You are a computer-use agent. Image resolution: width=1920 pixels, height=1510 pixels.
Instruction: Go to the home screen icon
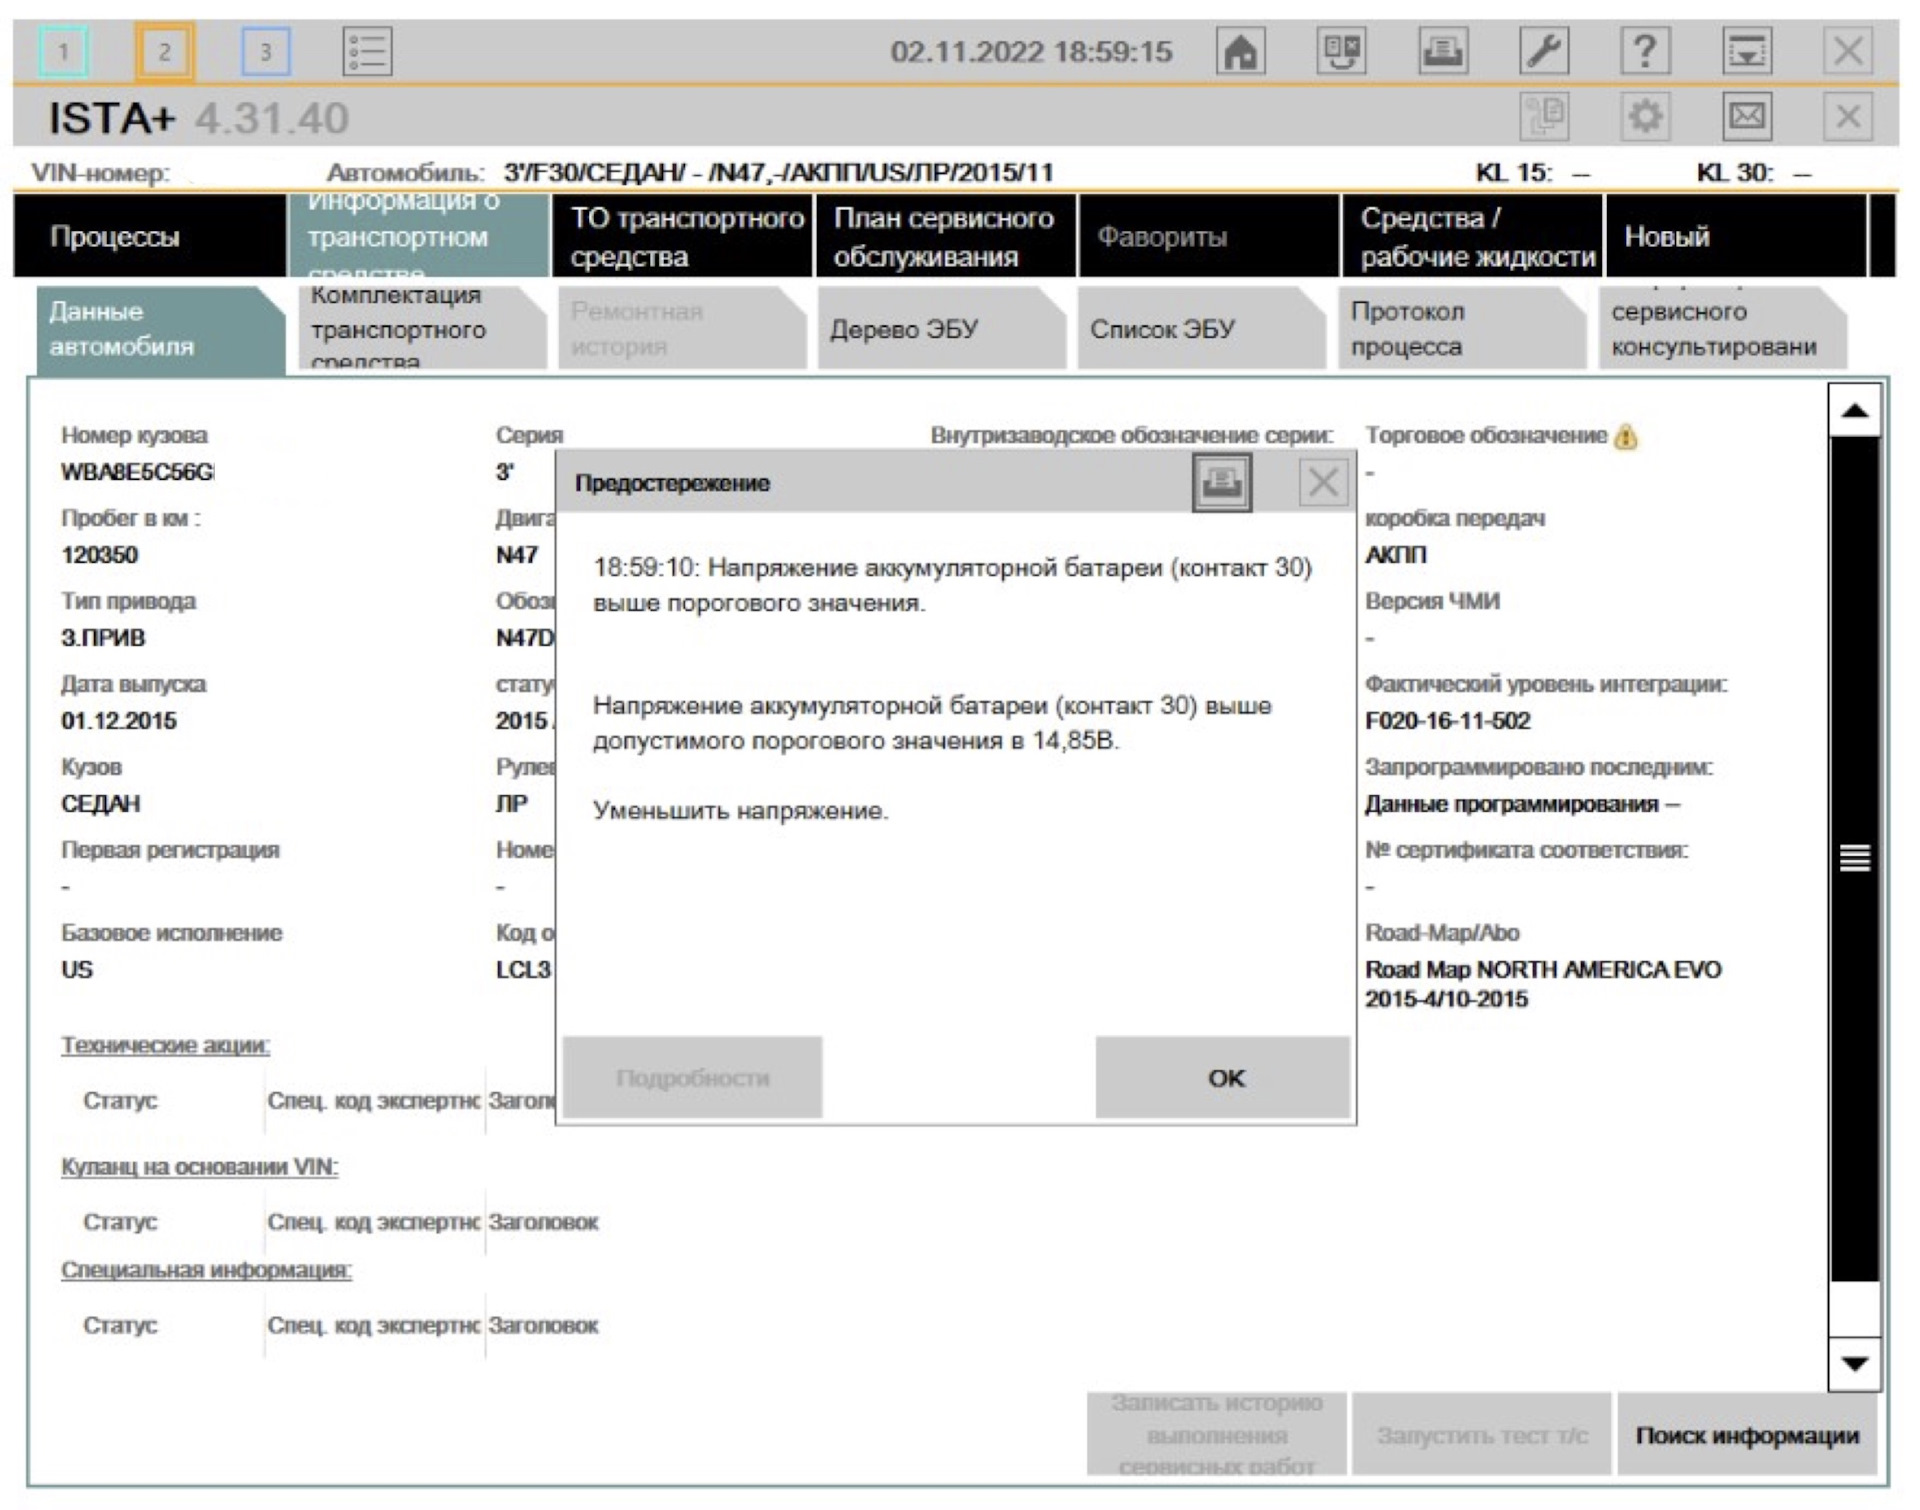coord(1240,50)
